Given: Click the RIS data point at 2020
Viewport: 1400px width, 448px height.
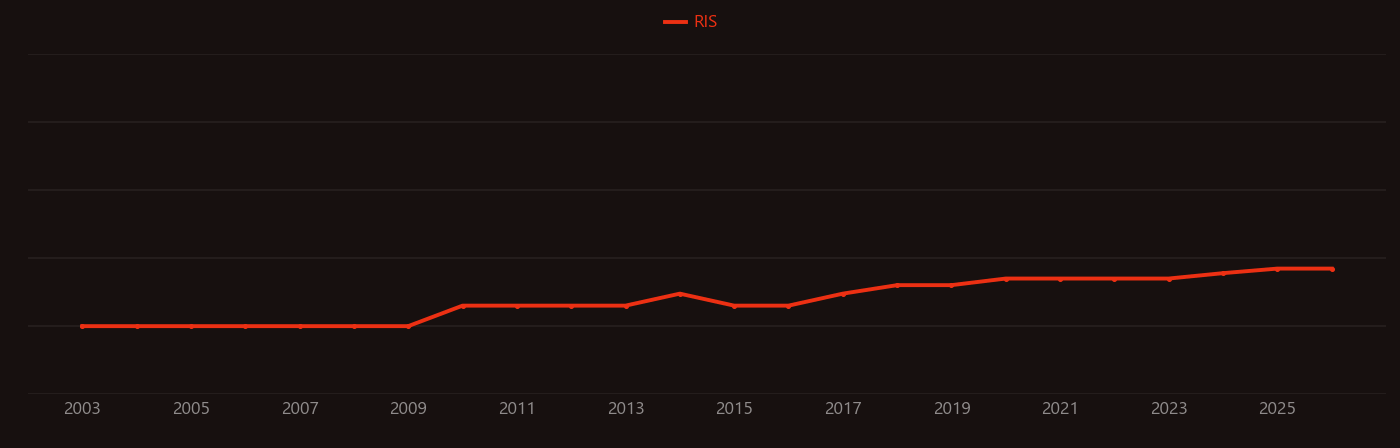Looking at the screenshot, I should tap(1006, 279).
